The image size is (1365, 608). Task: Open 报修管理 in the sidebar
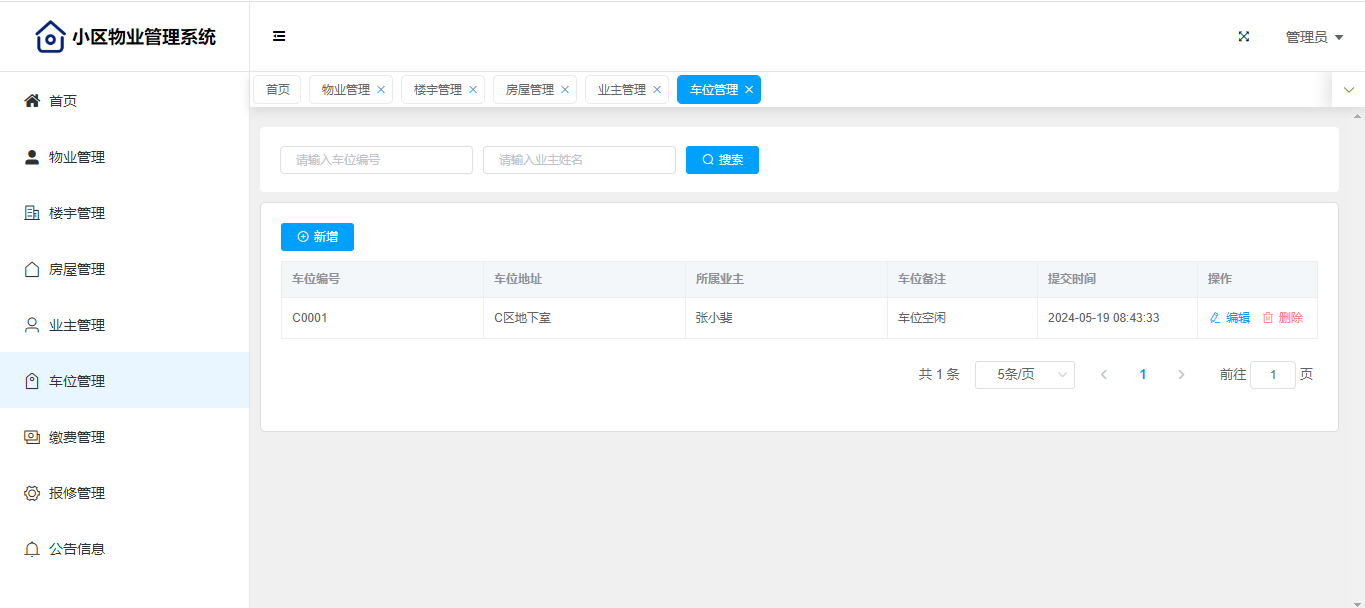point(77,493)
